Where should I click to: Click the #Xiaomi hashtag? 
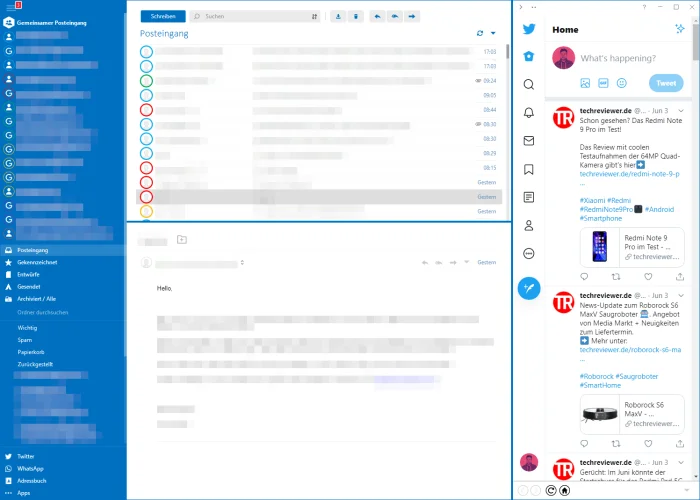(x=592, y=200)
